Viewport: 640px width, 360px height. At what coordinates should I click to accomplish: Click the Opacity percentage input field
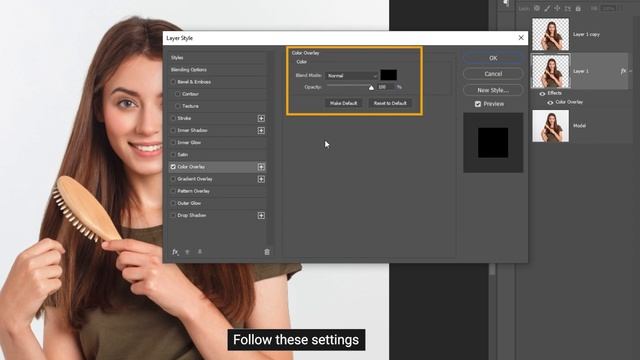click(386, 87)
